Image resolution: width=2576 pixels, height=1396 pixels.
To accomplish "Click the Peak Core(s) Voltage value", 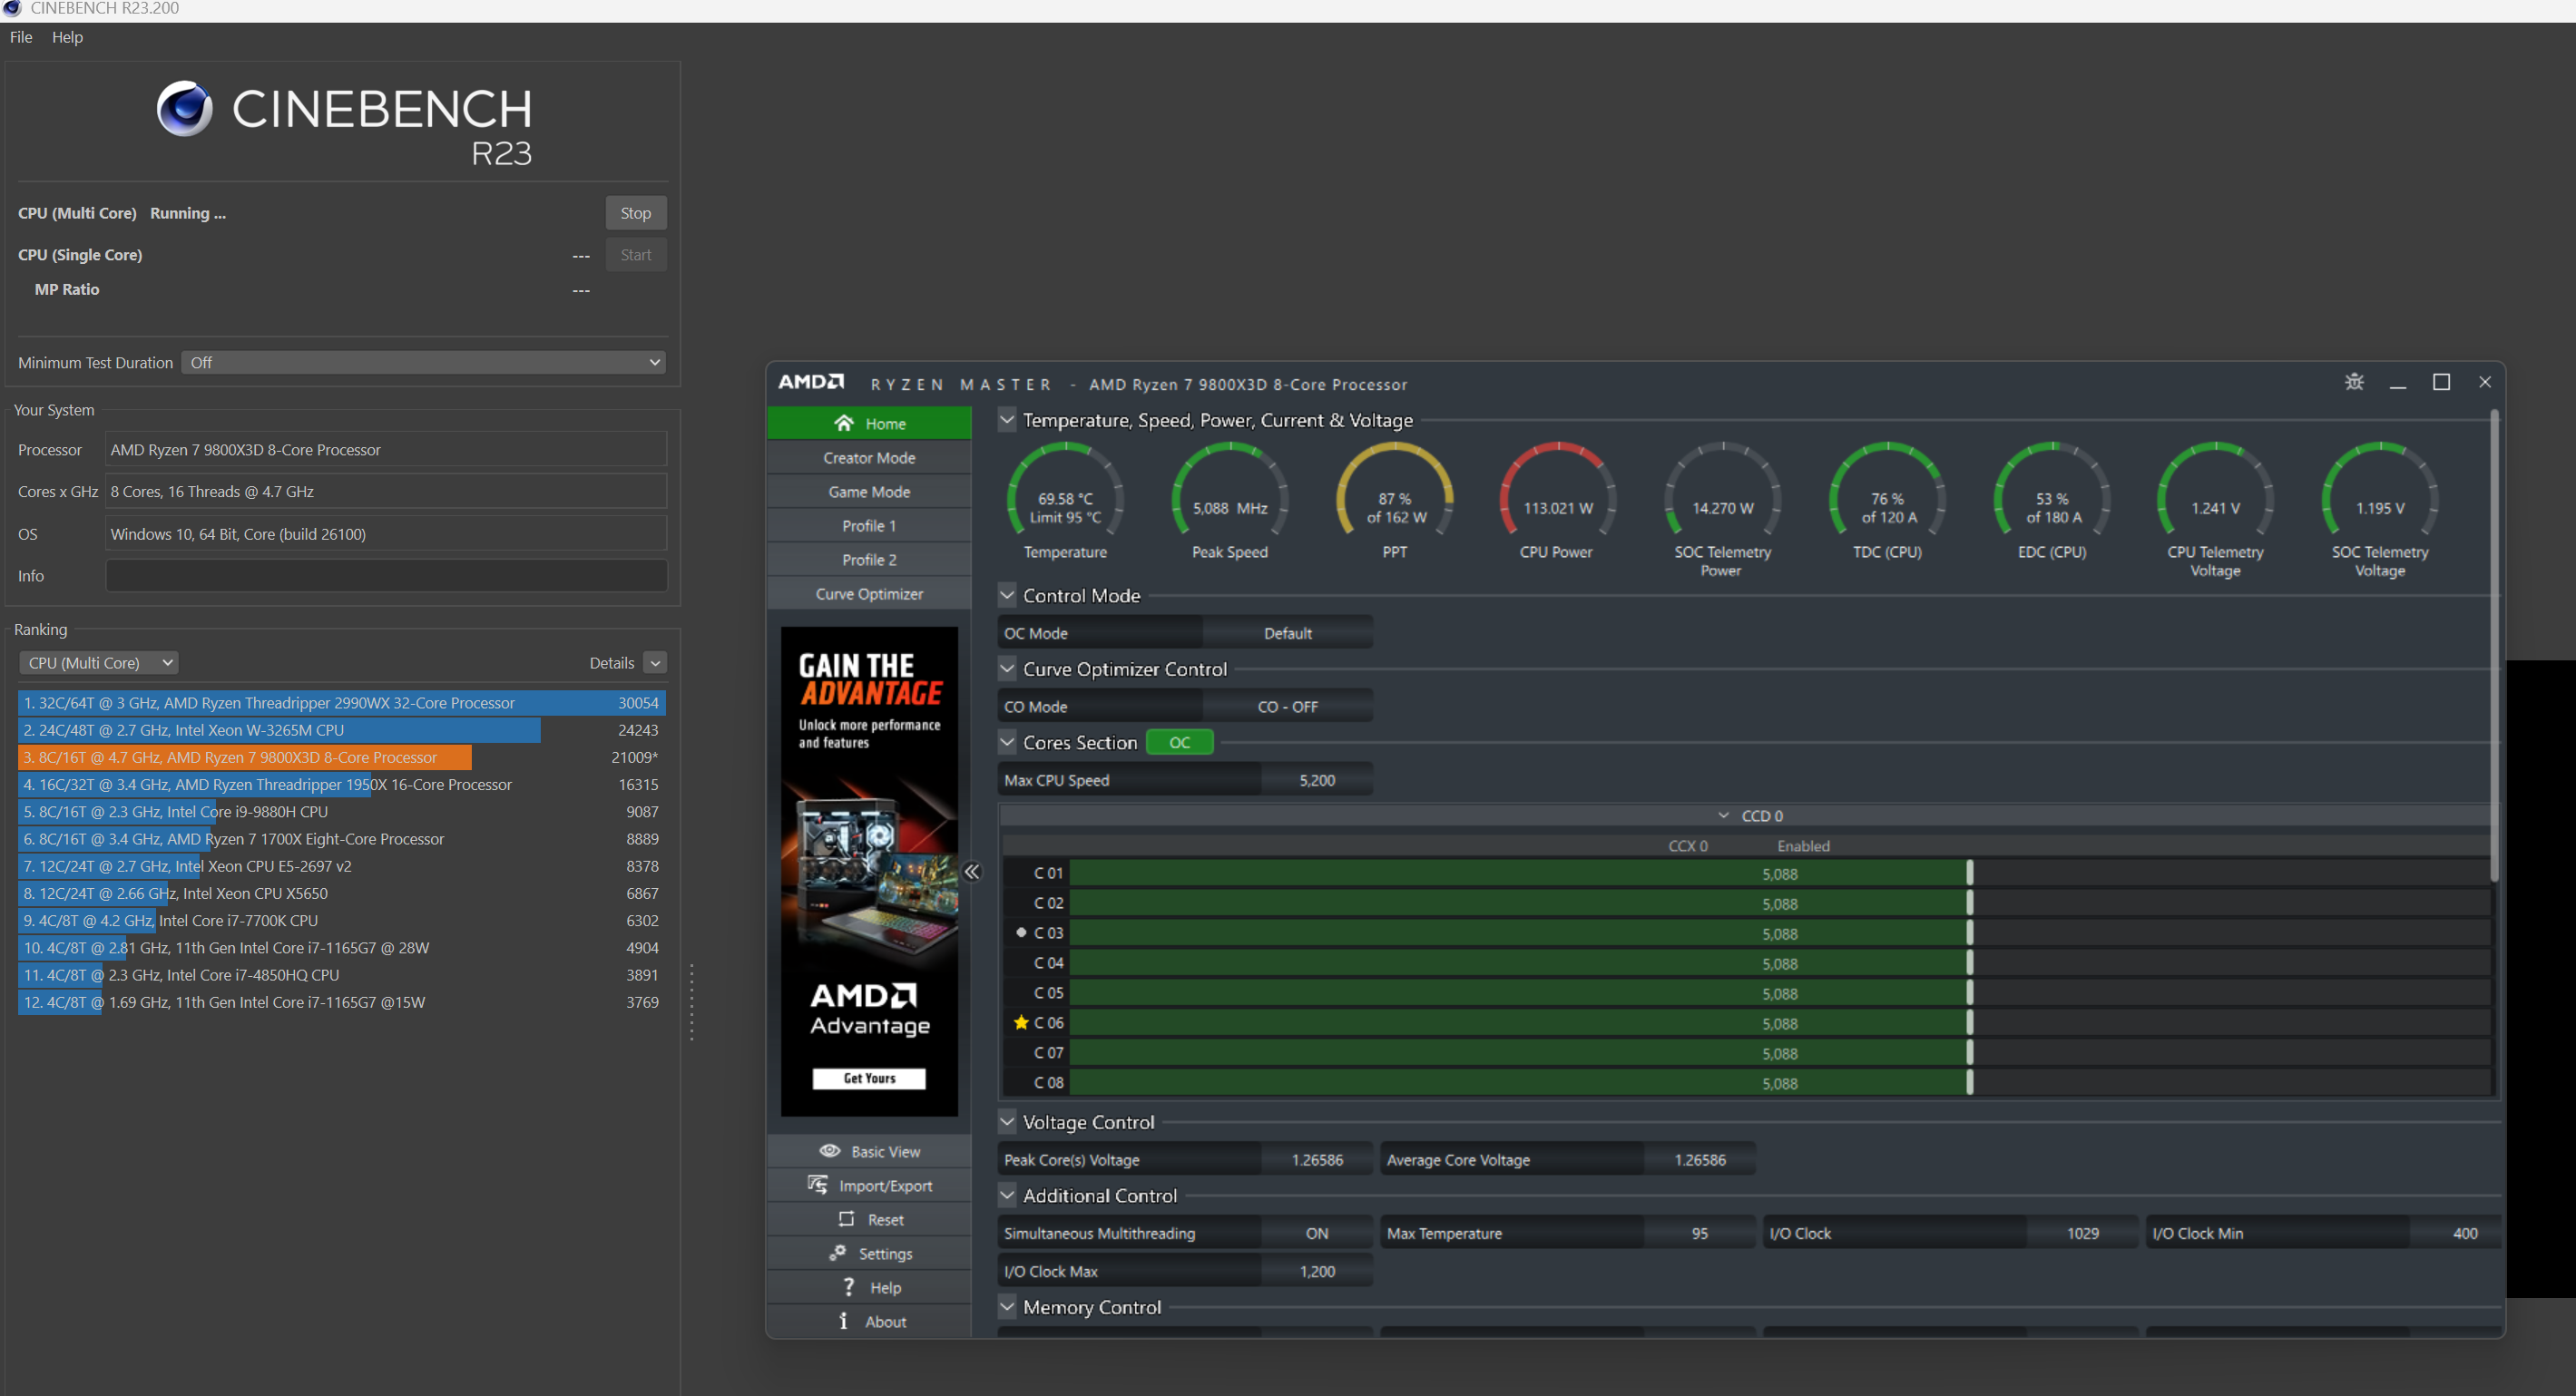I will (x=1316, y=1159).
